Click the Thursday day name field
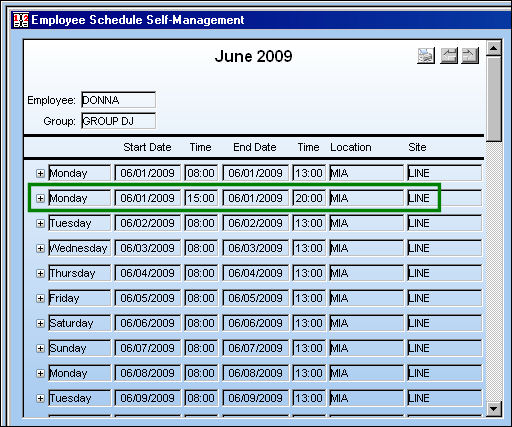 79,273
